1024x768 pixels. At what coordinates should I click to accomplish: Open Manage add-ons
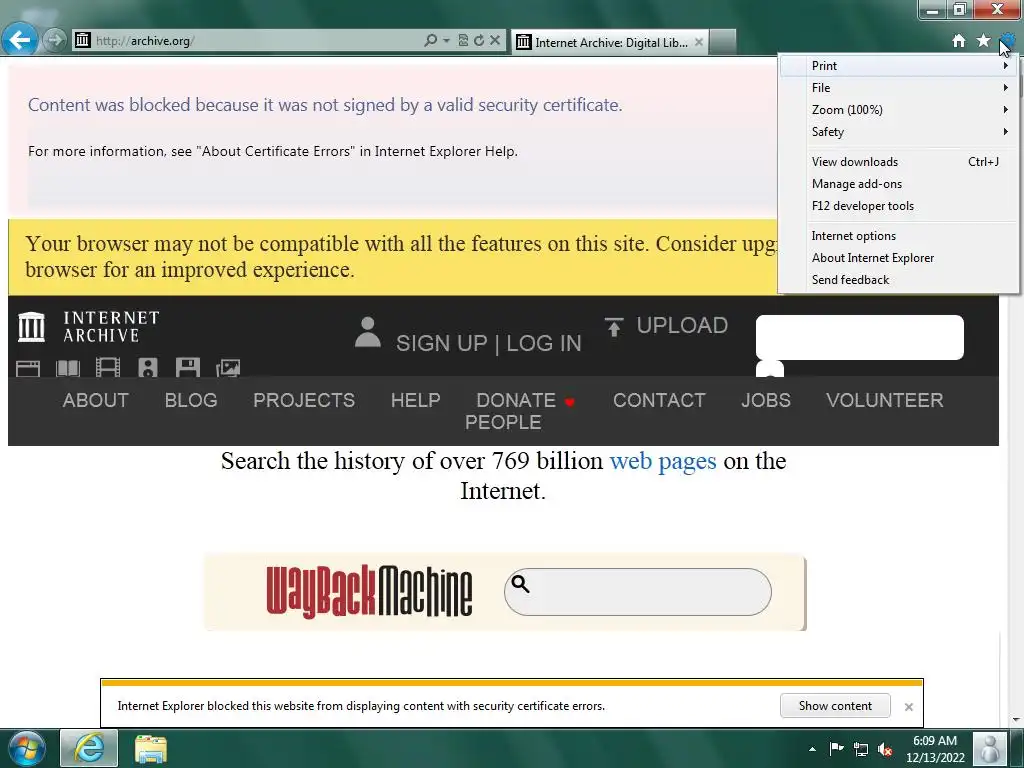pos(899,184)
